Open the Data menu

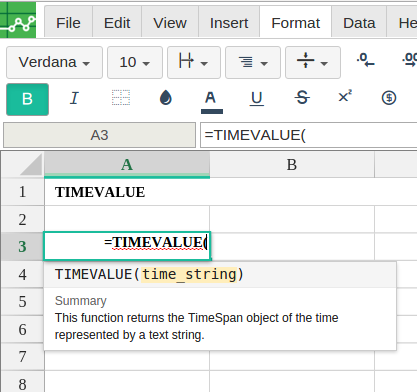[359, 23]
